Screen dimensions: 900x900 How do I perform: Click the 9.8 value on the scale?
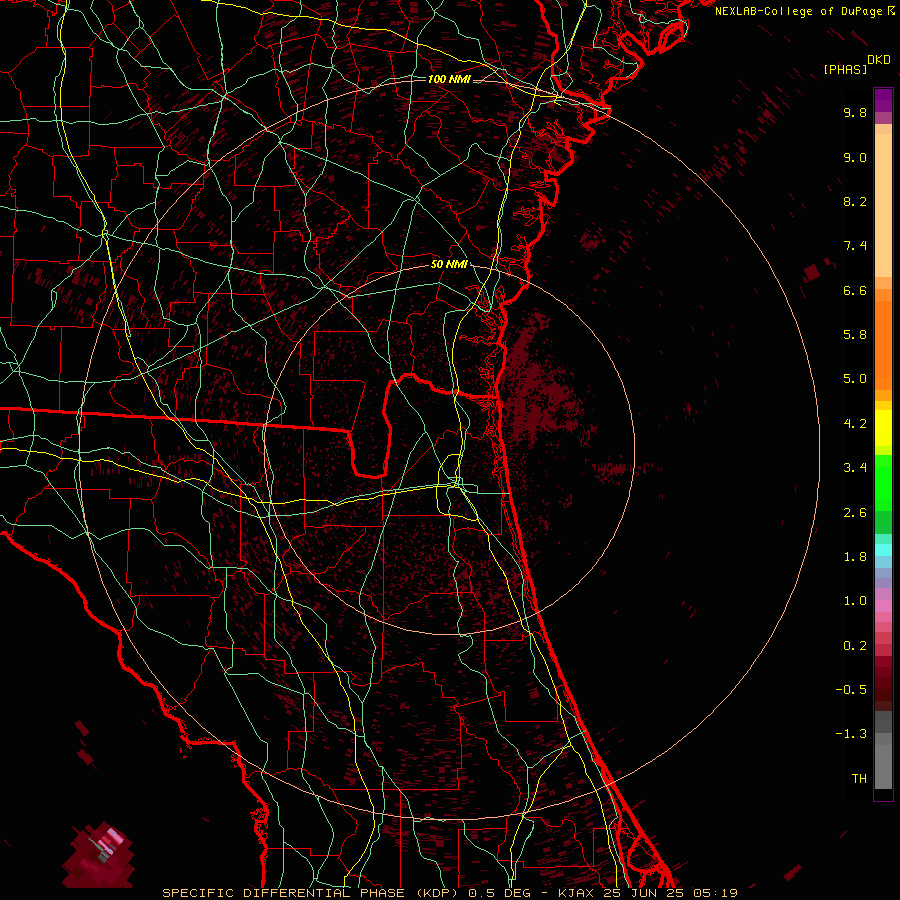pyautogui.click(x=855, y=112)
